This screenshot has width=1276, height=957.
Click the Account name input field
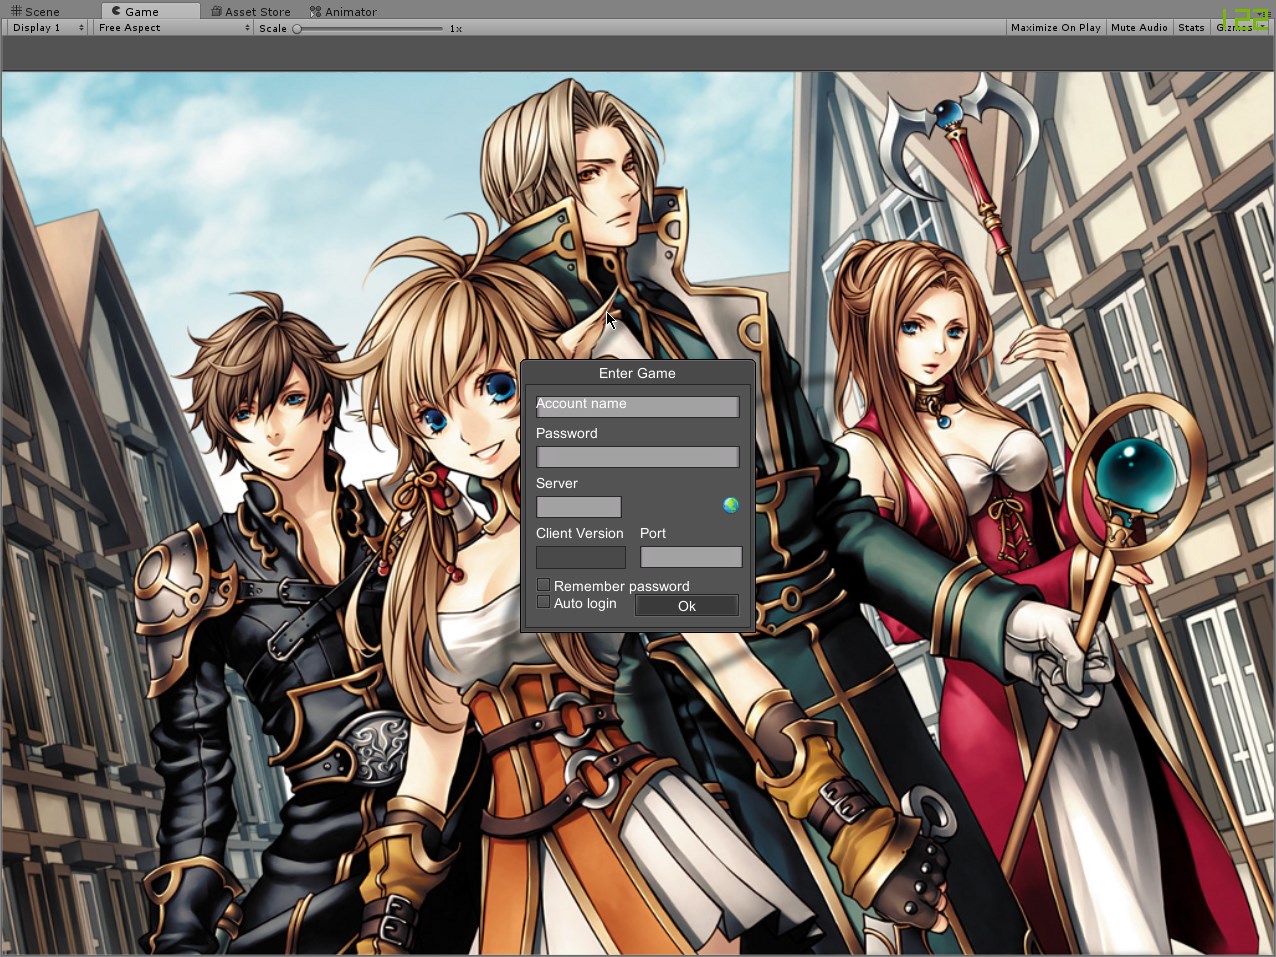coord(638,406)
